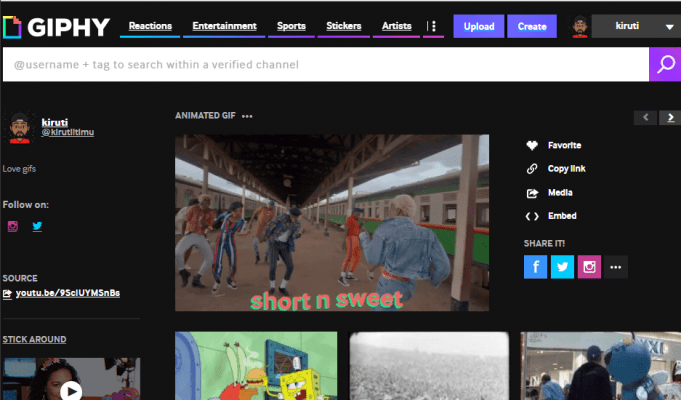Open the black-and-white crowd GIF

(x=429, y=366)
